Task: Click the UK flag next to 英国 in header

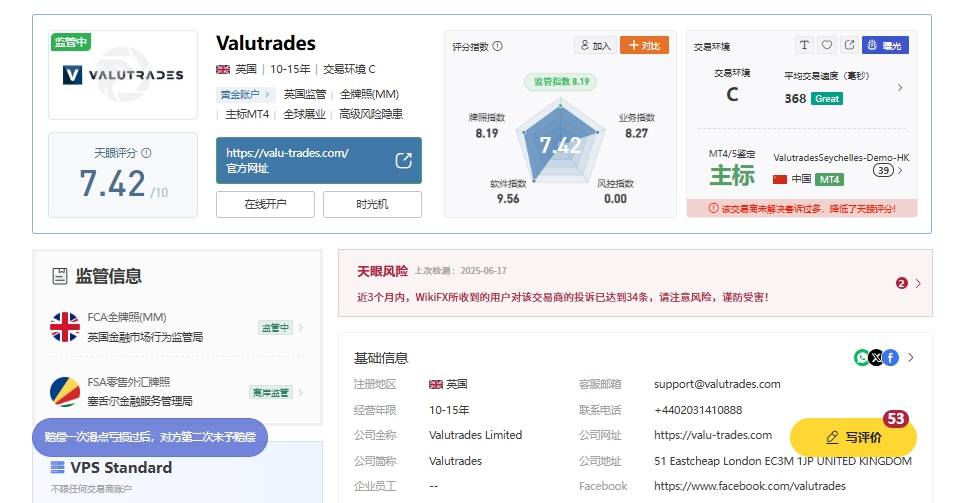Action: click(223, 70)
